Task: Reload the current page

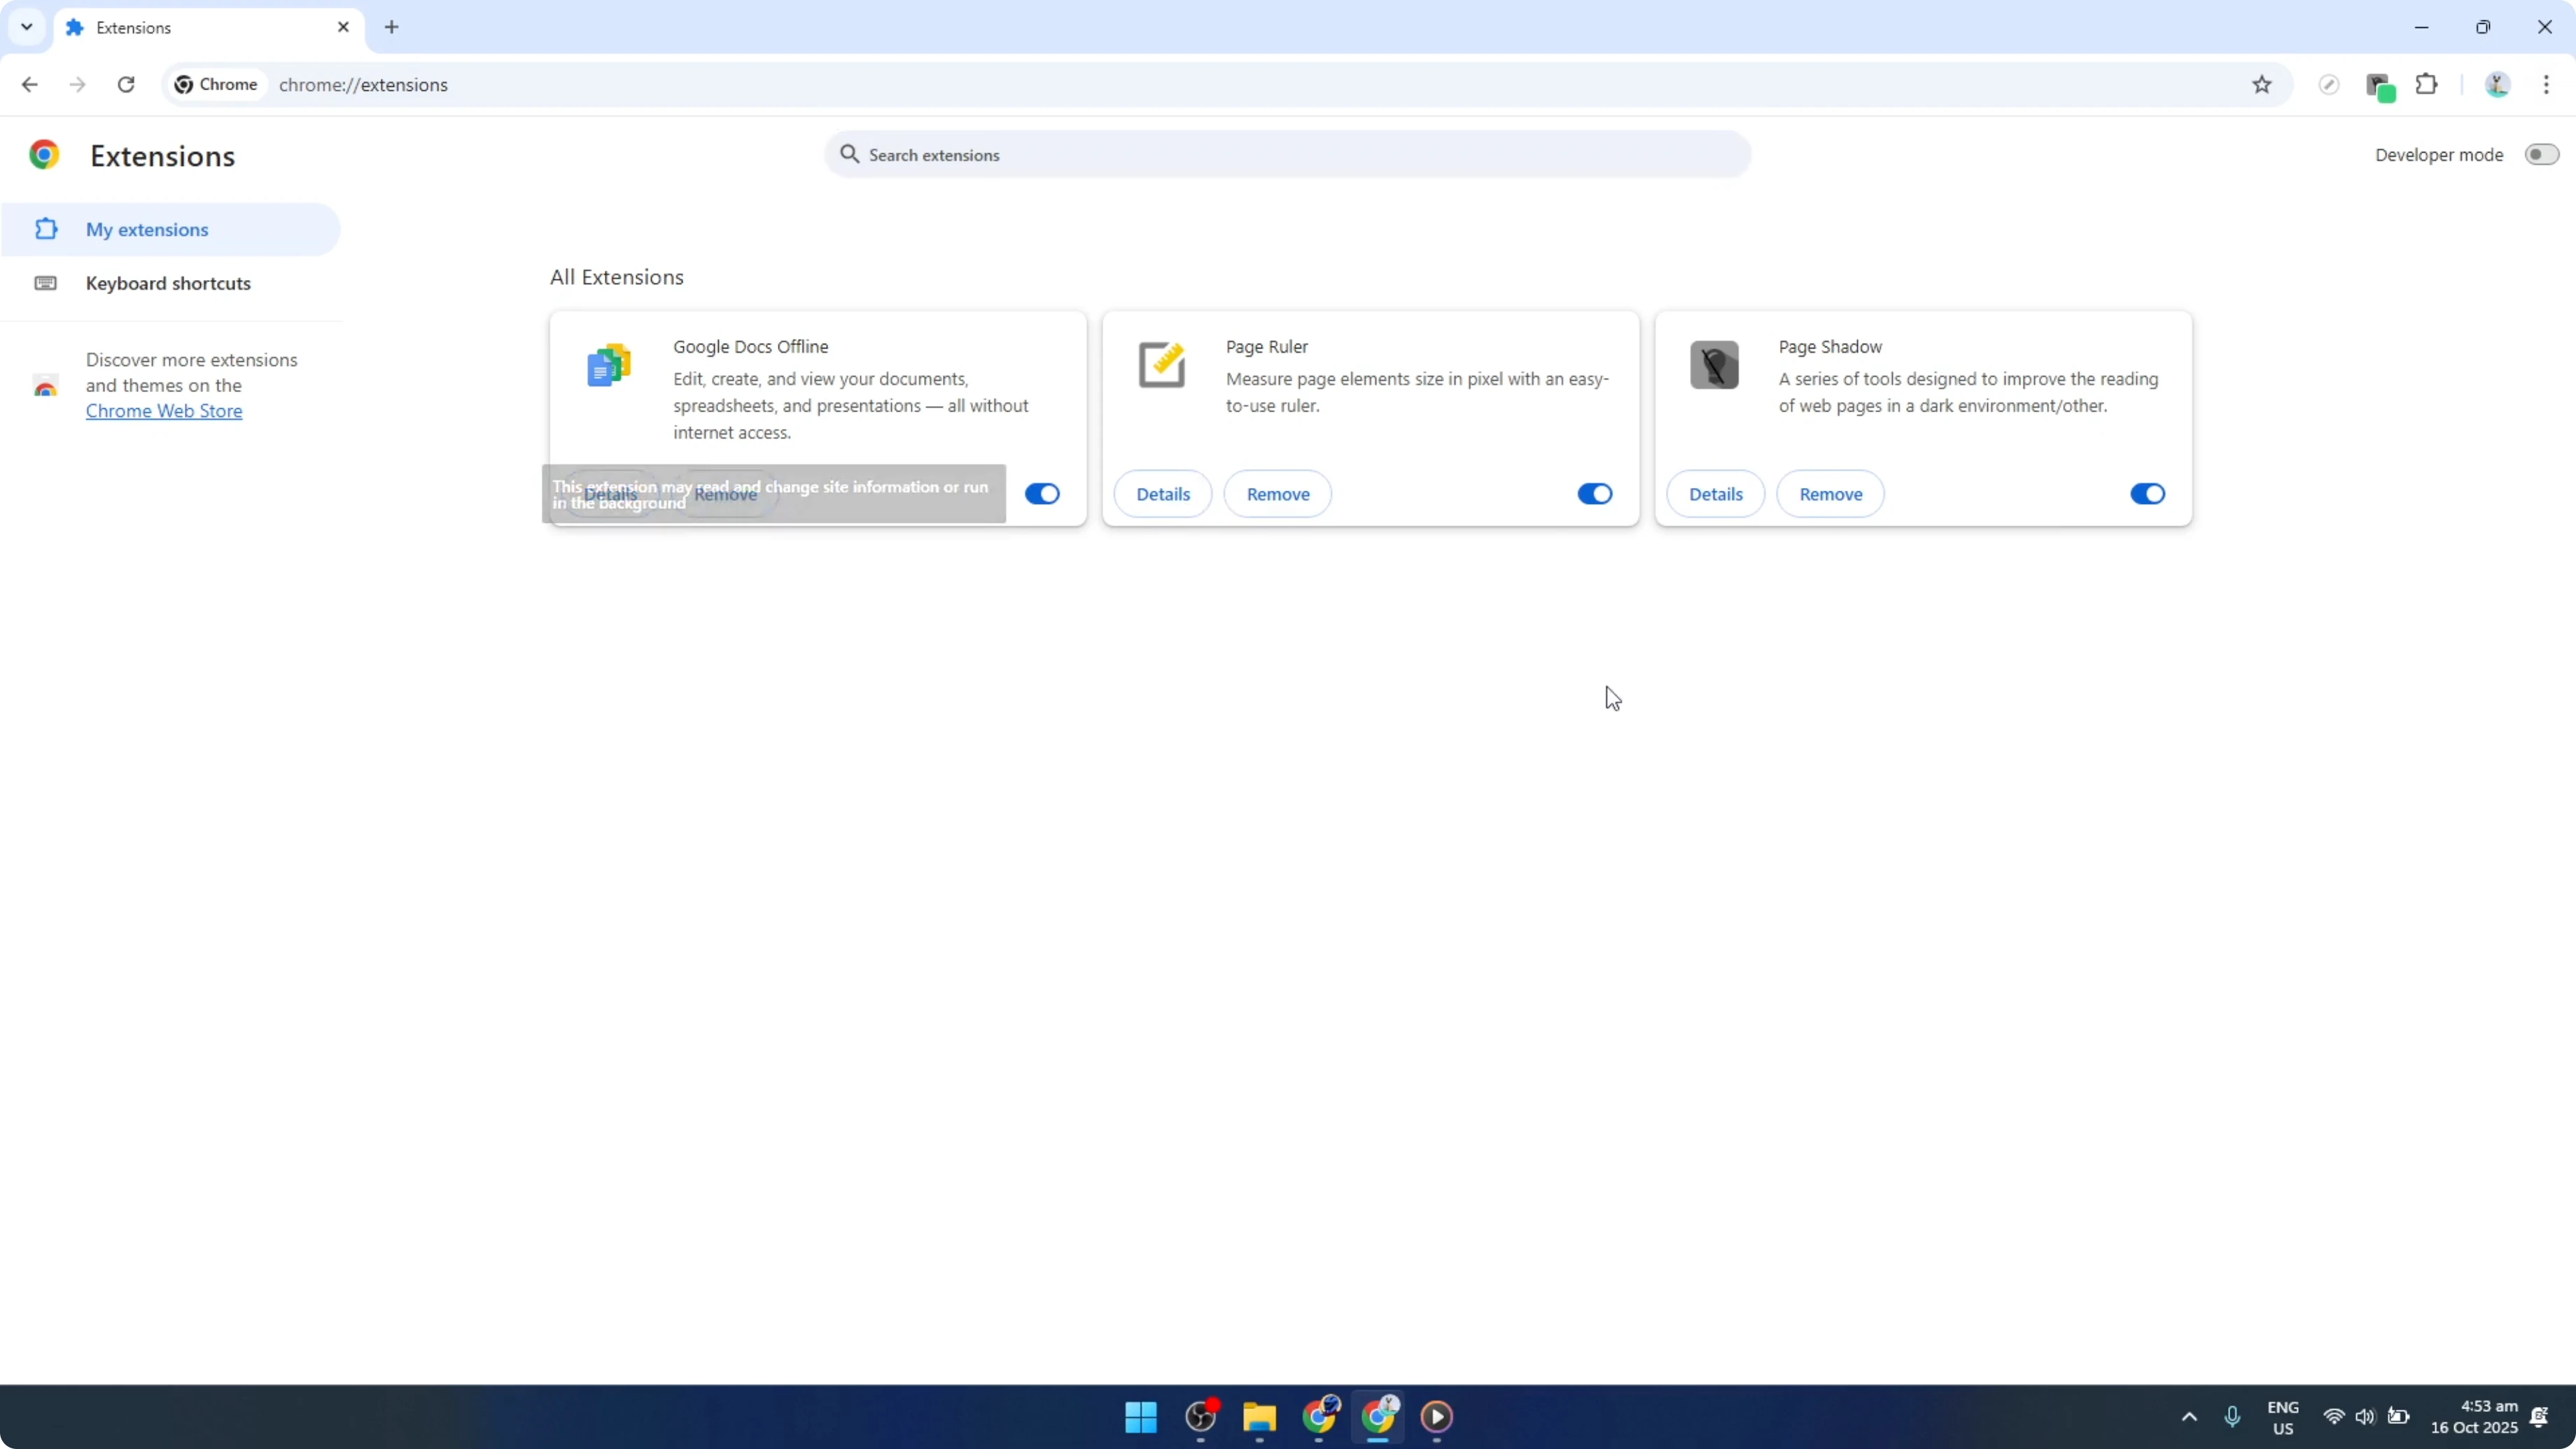Action: point(126,85)
